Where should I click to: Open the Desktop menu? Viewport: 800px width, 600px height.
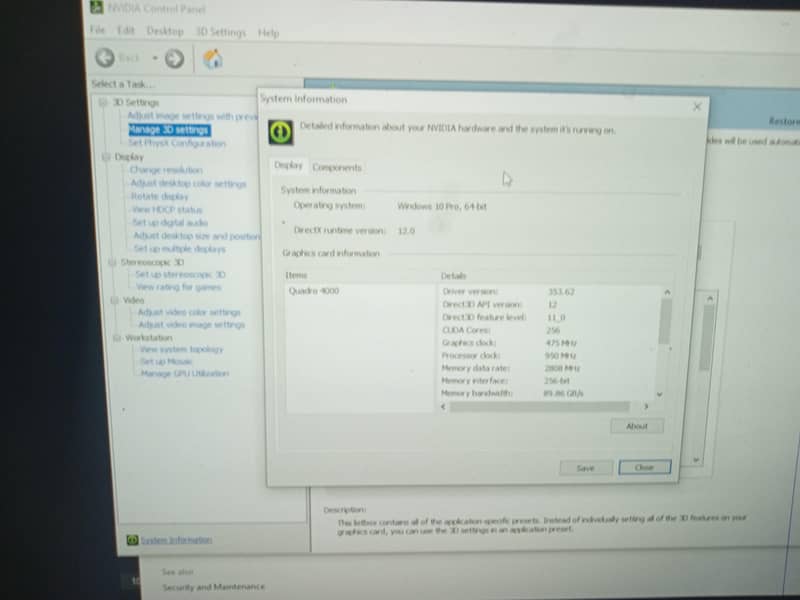point(164,31)
